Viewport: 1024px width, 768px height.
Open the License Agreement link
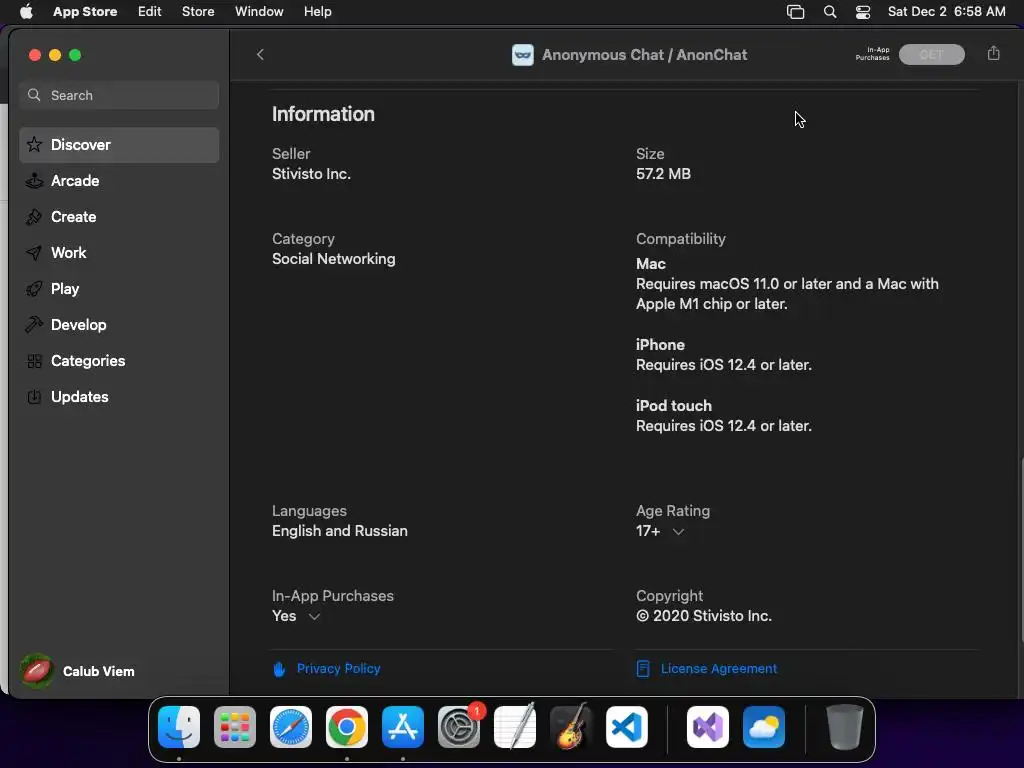point(718,669)
